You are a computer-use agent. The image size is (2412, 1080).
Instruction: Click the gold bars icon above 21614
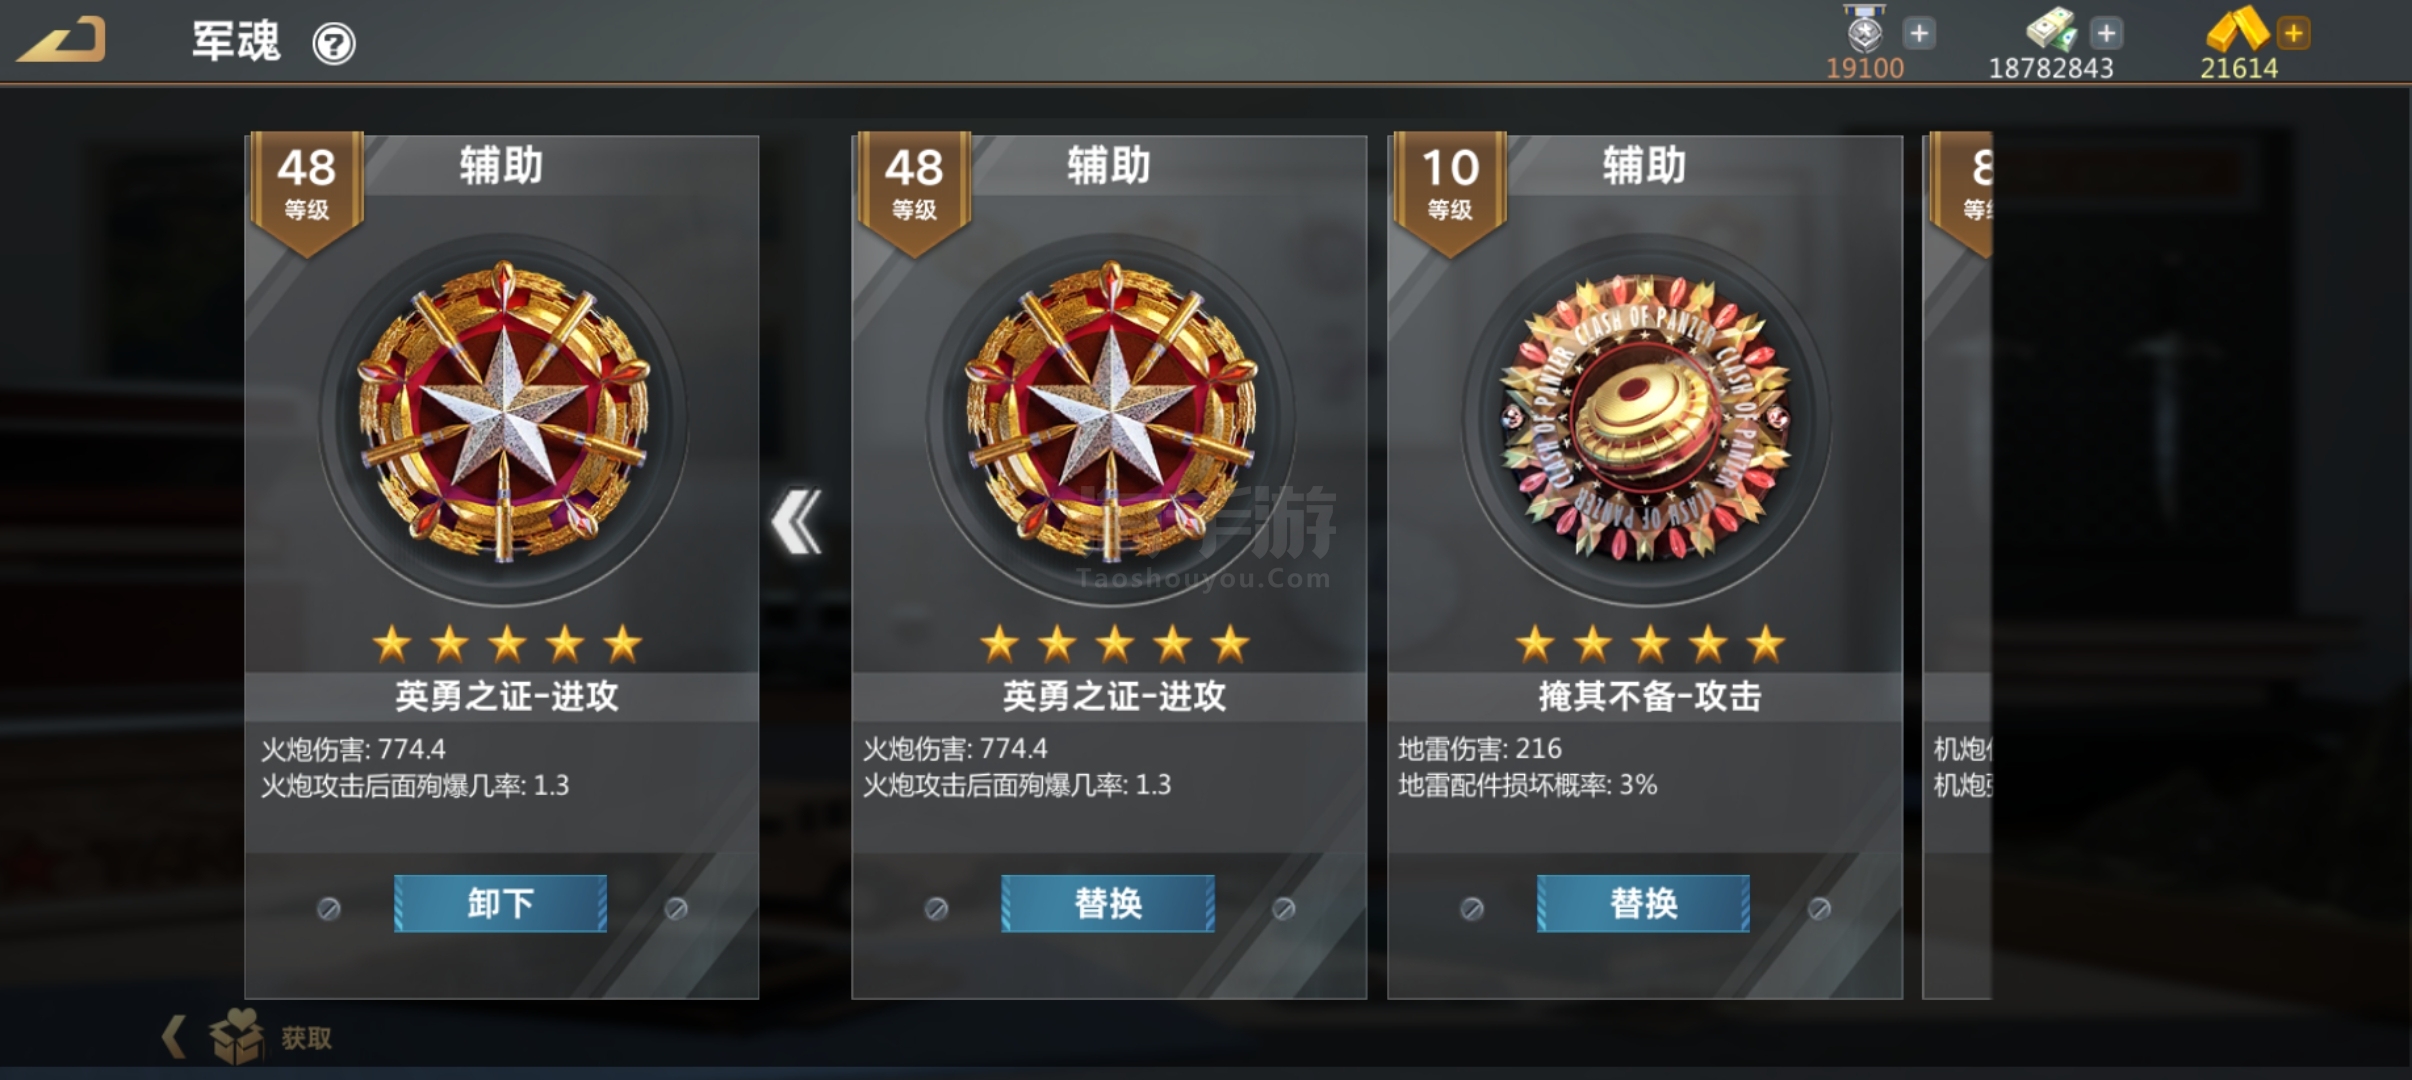[2238, 29]
